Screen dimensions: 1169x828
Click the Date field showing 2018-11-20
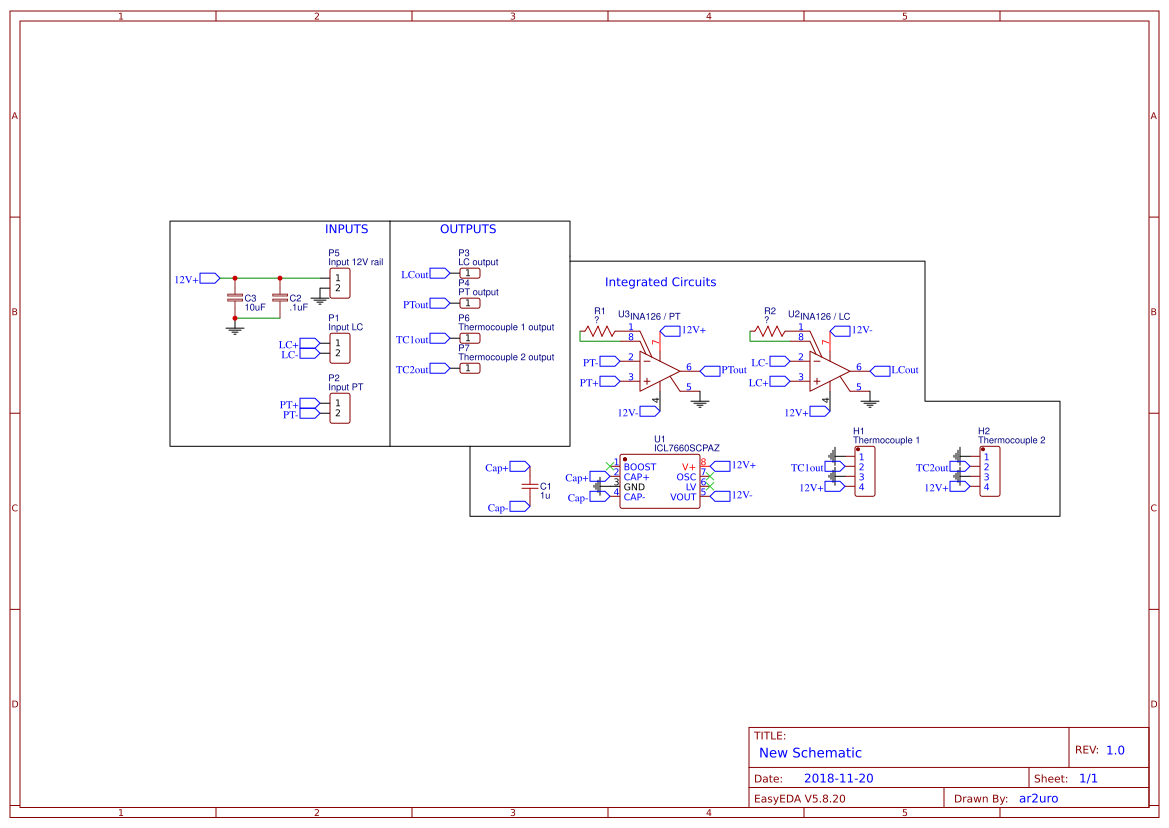[x=840, y=777]
